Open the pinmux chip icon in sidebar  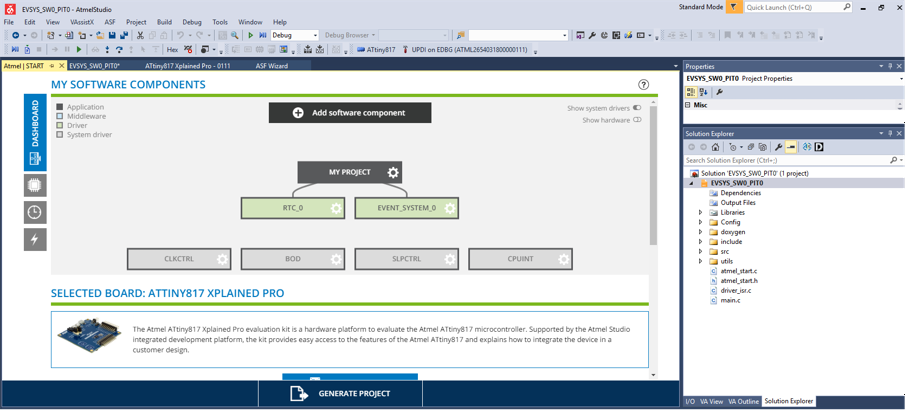point(35,185)
